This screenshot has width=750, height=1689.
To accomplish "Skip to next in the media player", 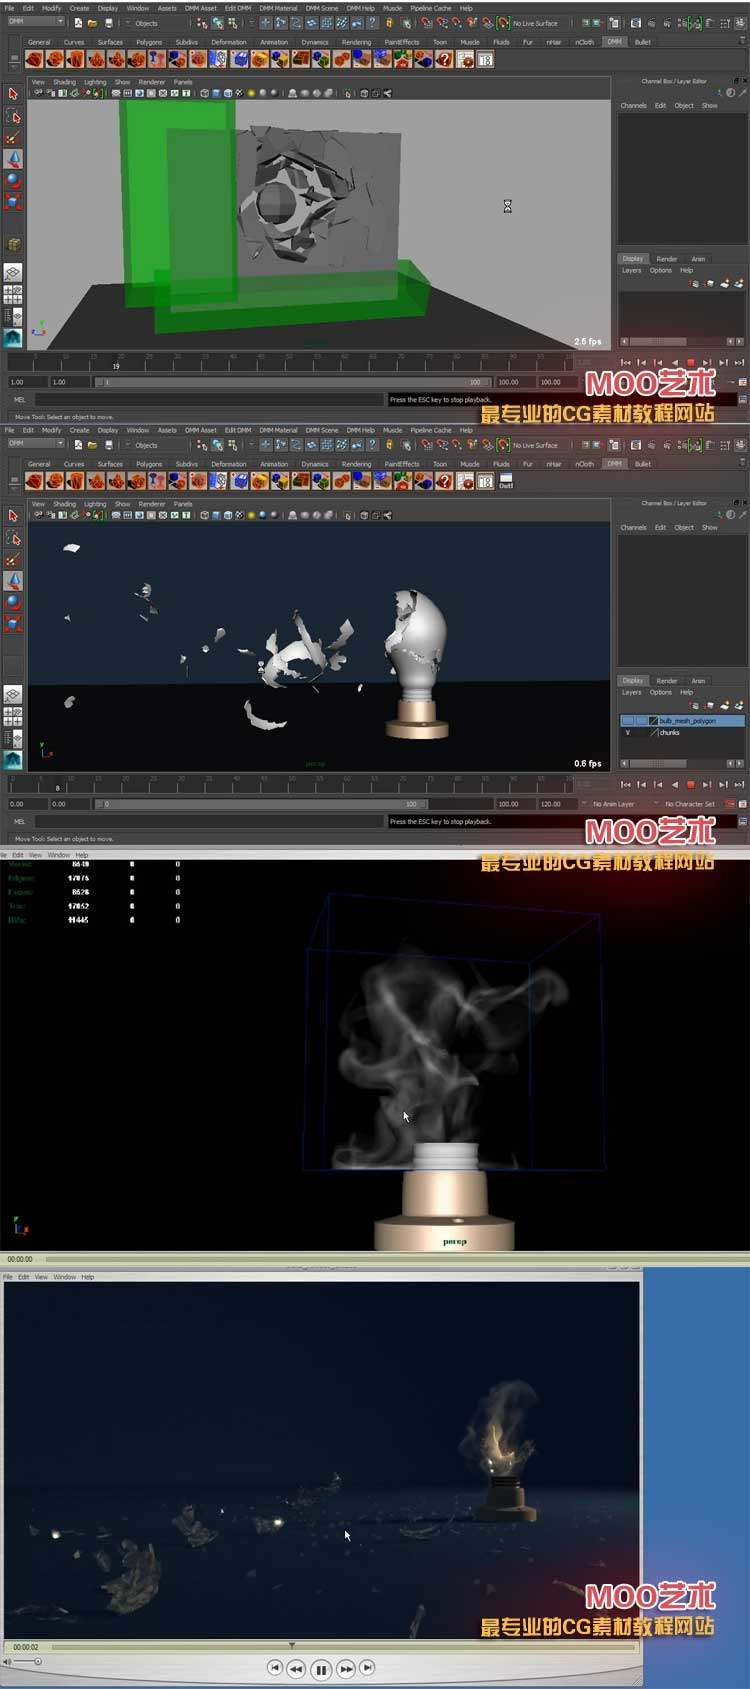I will pyautogui.click(x=368, y=1667).
